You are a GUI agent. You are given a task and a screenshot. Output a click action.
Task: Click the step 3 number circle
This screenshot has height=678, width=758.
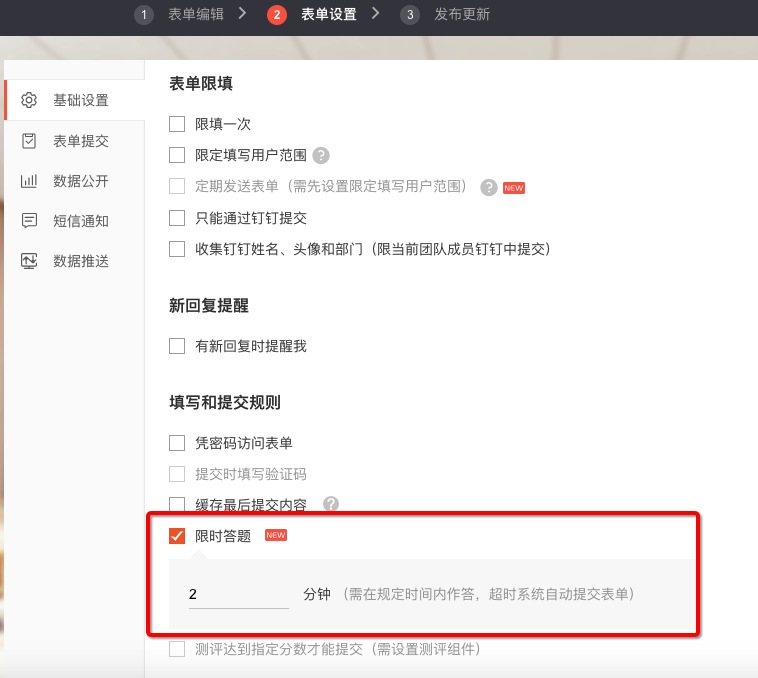click(x=409, y=14)
